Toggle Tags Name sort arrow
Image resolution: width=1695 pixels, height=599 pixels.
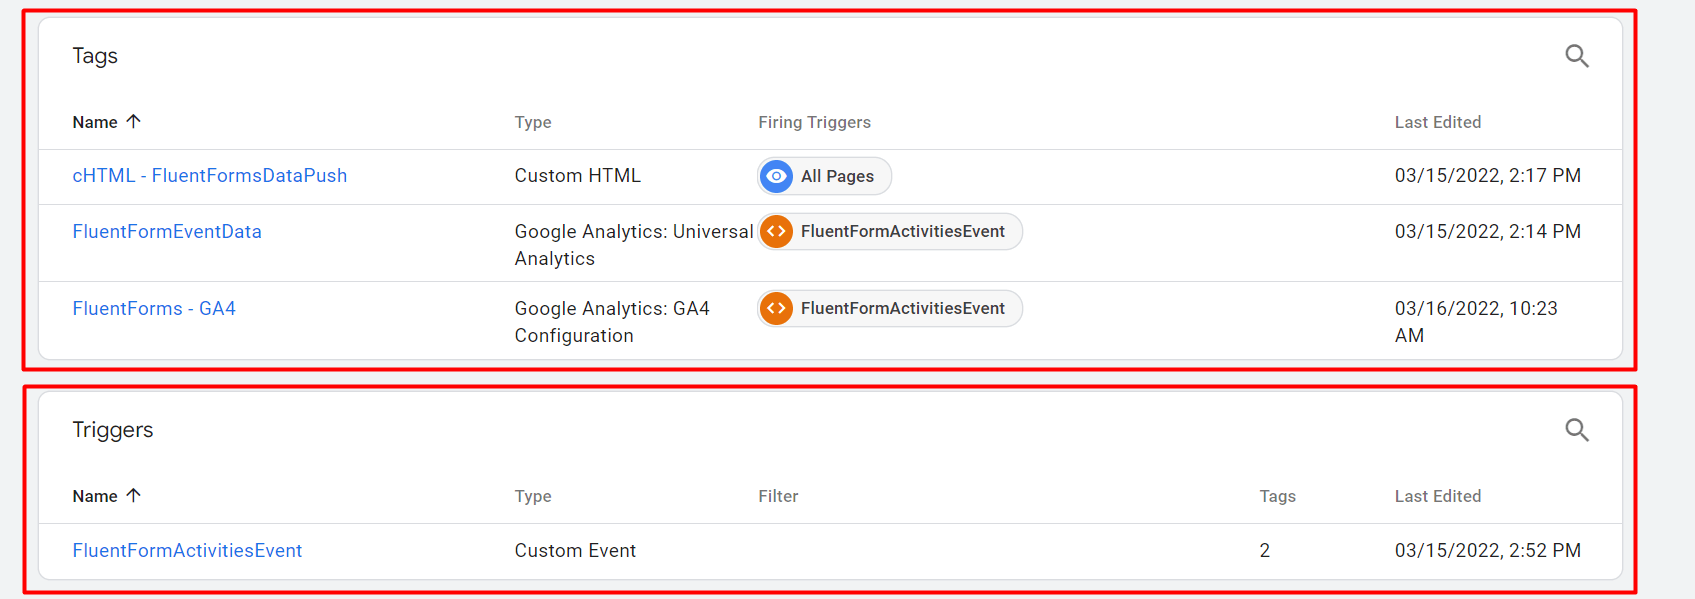134,121
